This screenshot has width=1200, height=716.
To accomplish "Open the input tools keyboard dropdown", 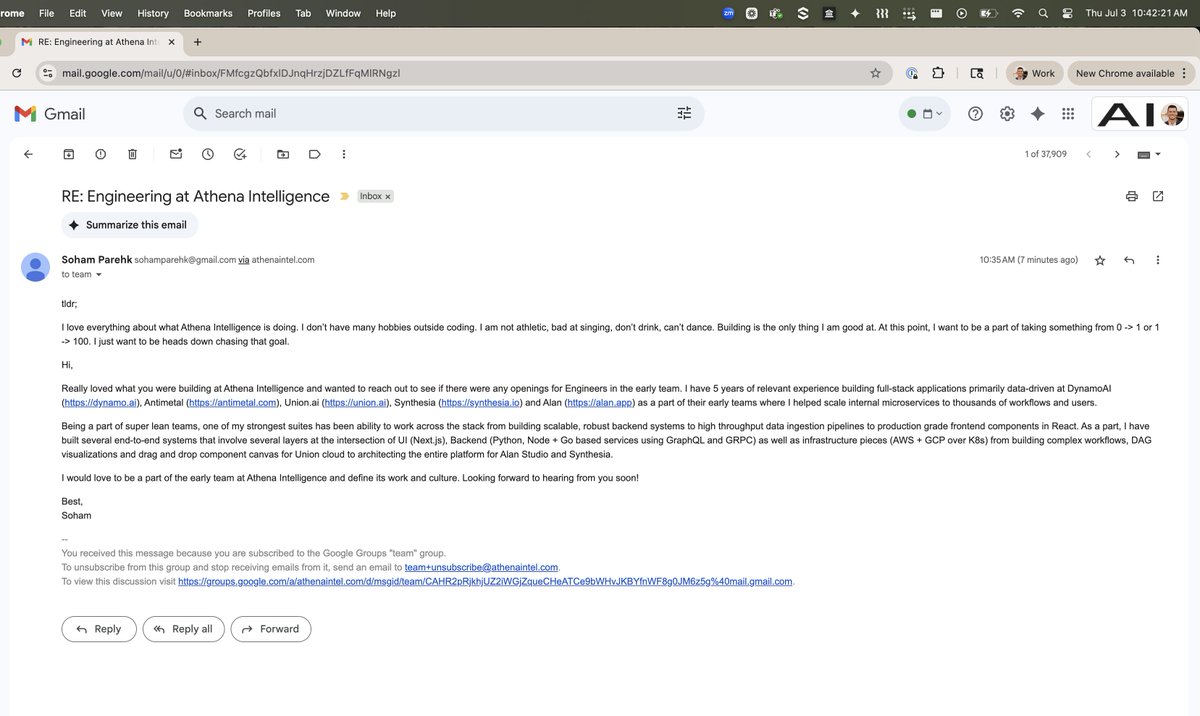I will 1150,154.
